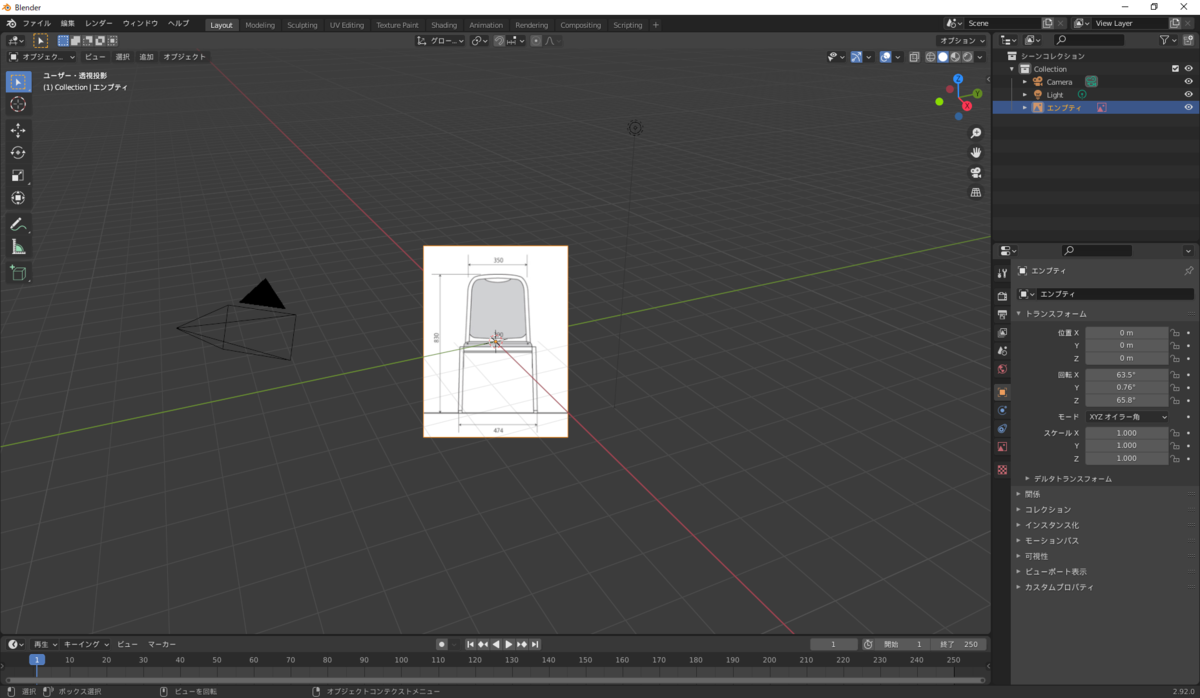The height and width of the screenshot is (698, 1200).
Task: Open the レンダー menu
Action: click(x=99, y=24)
